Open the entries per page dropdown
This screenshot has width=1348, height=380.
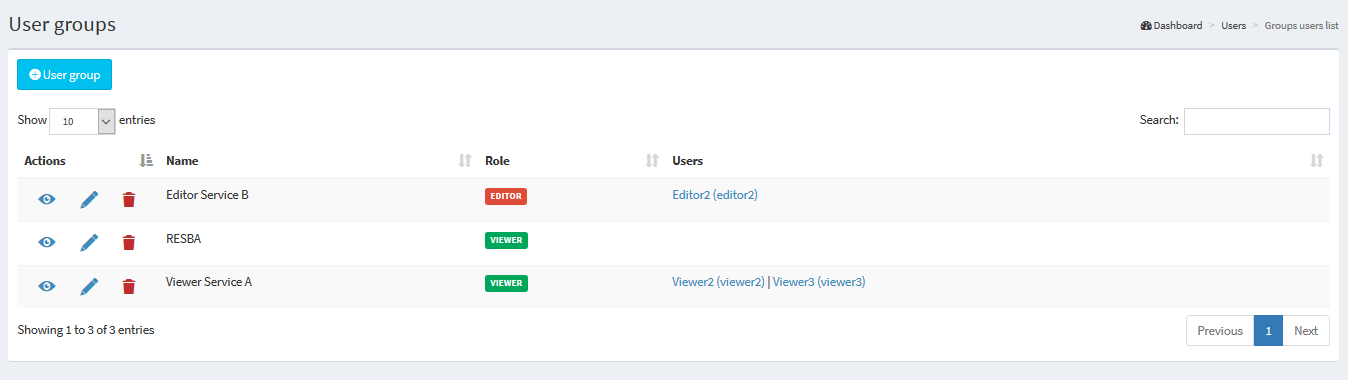click(82, 121)
